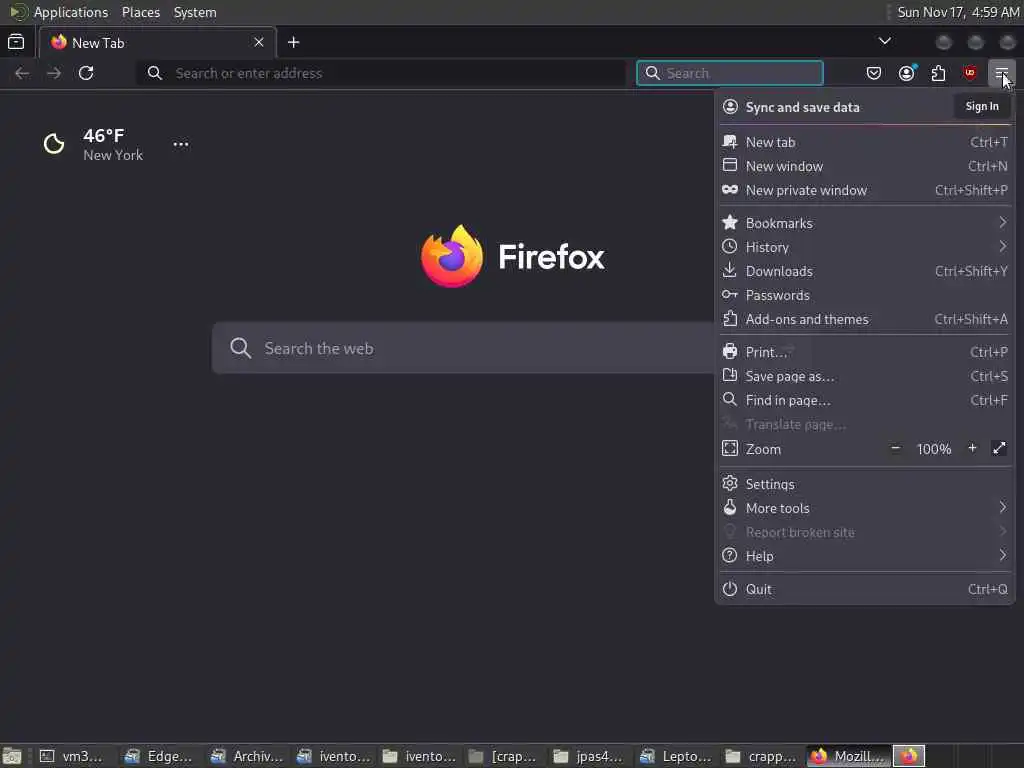This screenshot has height=768, width=1024.
Task: Close the hamburger application menu button
Action: click(1001, 73)
